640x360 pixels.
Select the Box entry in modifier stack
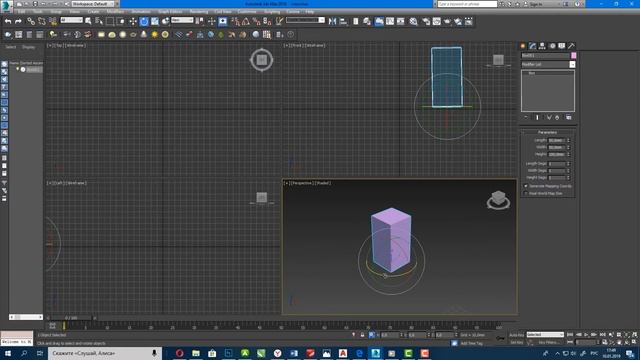(x=532, y=73)
